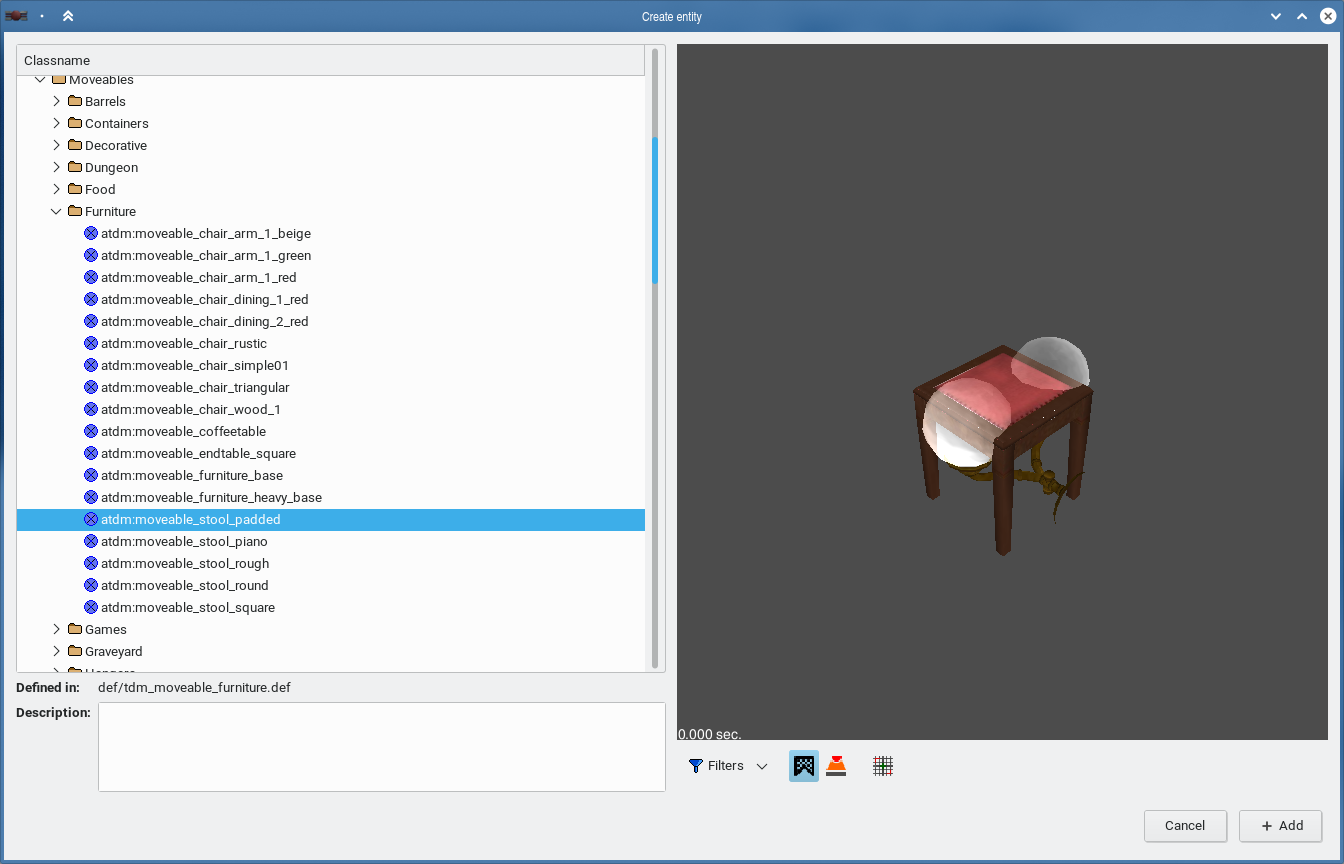Collapse the Furniture folder
1344x864 pixels.
tap(56, 211)
